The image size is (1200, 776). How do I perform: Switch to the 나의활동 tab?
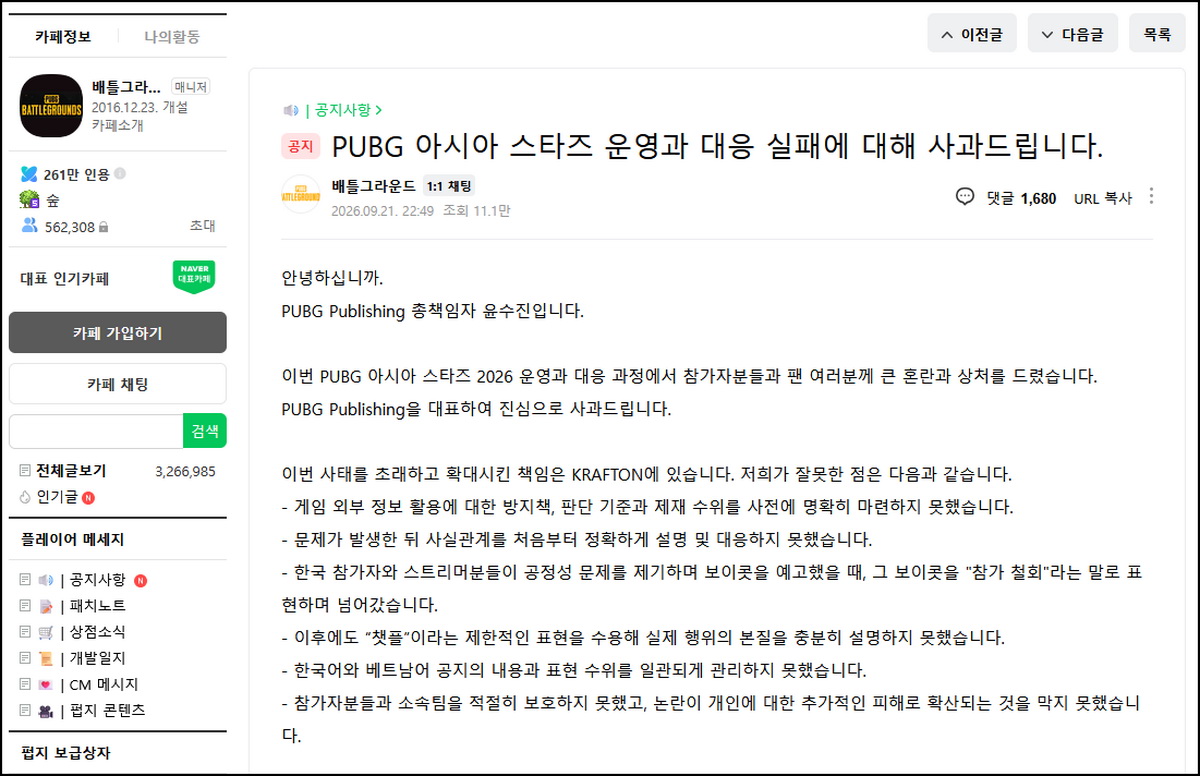tap(172, 37)
